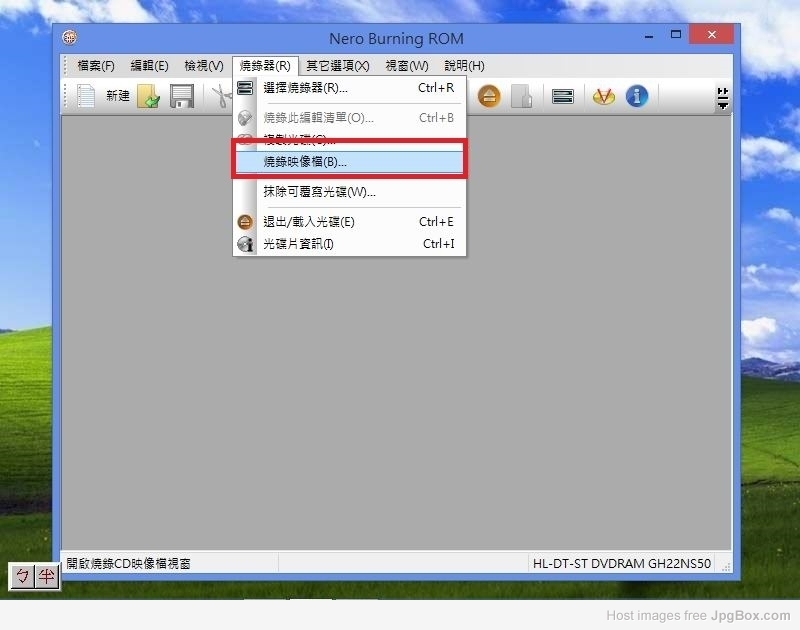Open the 檔案(F) File menu
The height and width of the screenshot is (630, 800).
[96, 66]
